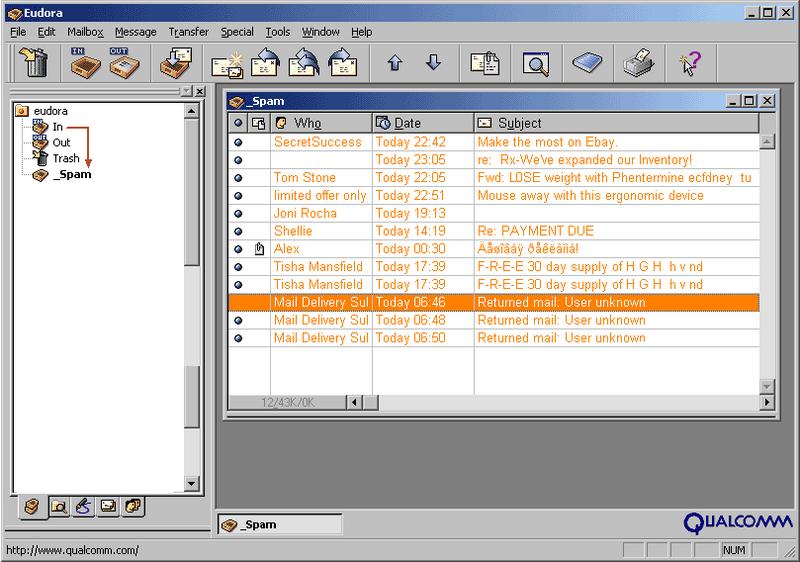
Task: Open the In mailbox toolbar icon
Action: point(85,63)
